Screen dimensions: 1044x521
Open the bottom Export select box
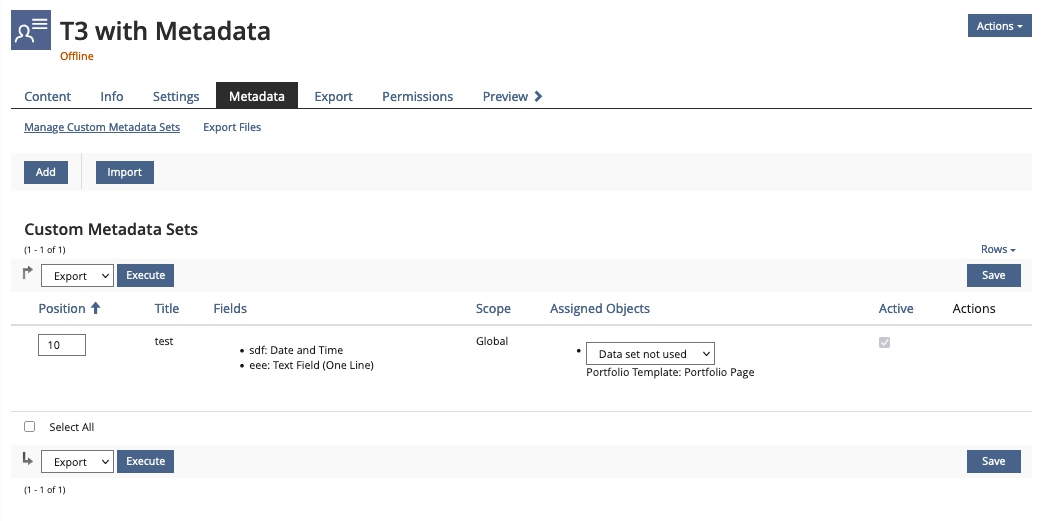click(77, 462)
